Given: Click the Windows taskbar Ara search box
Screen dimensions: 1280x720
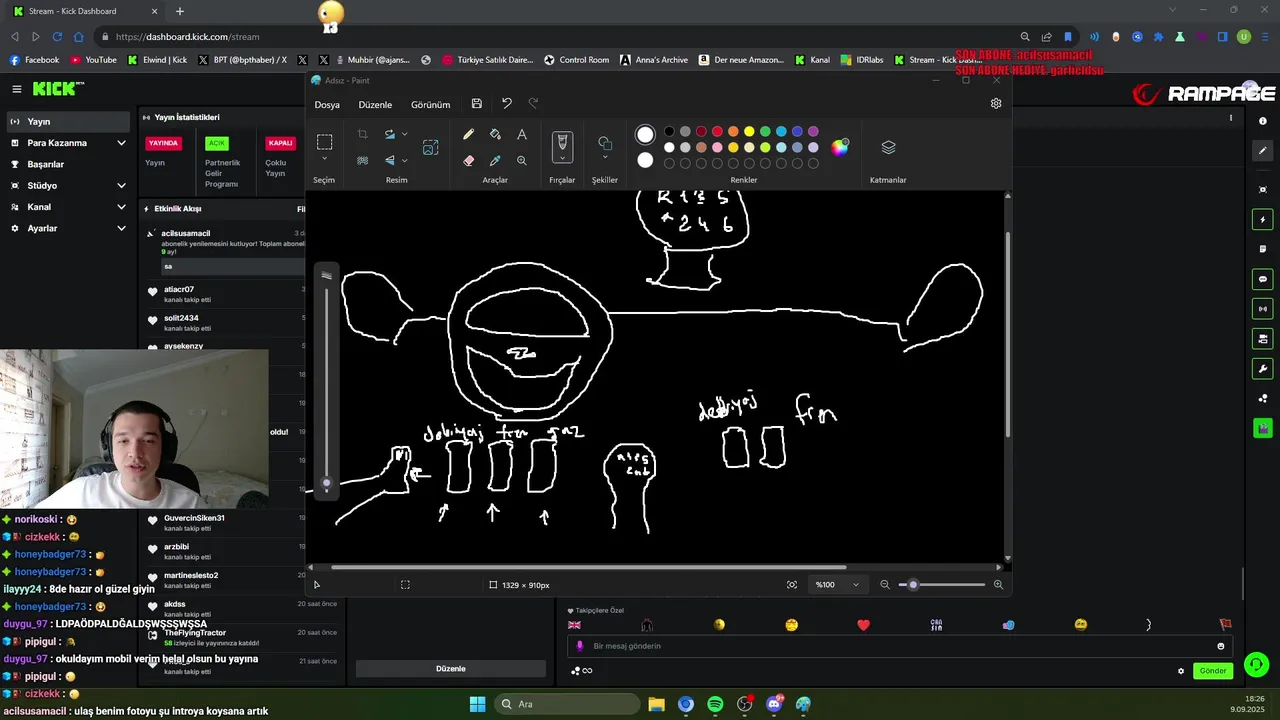Looking at the screenshot, I should (565, 704).
